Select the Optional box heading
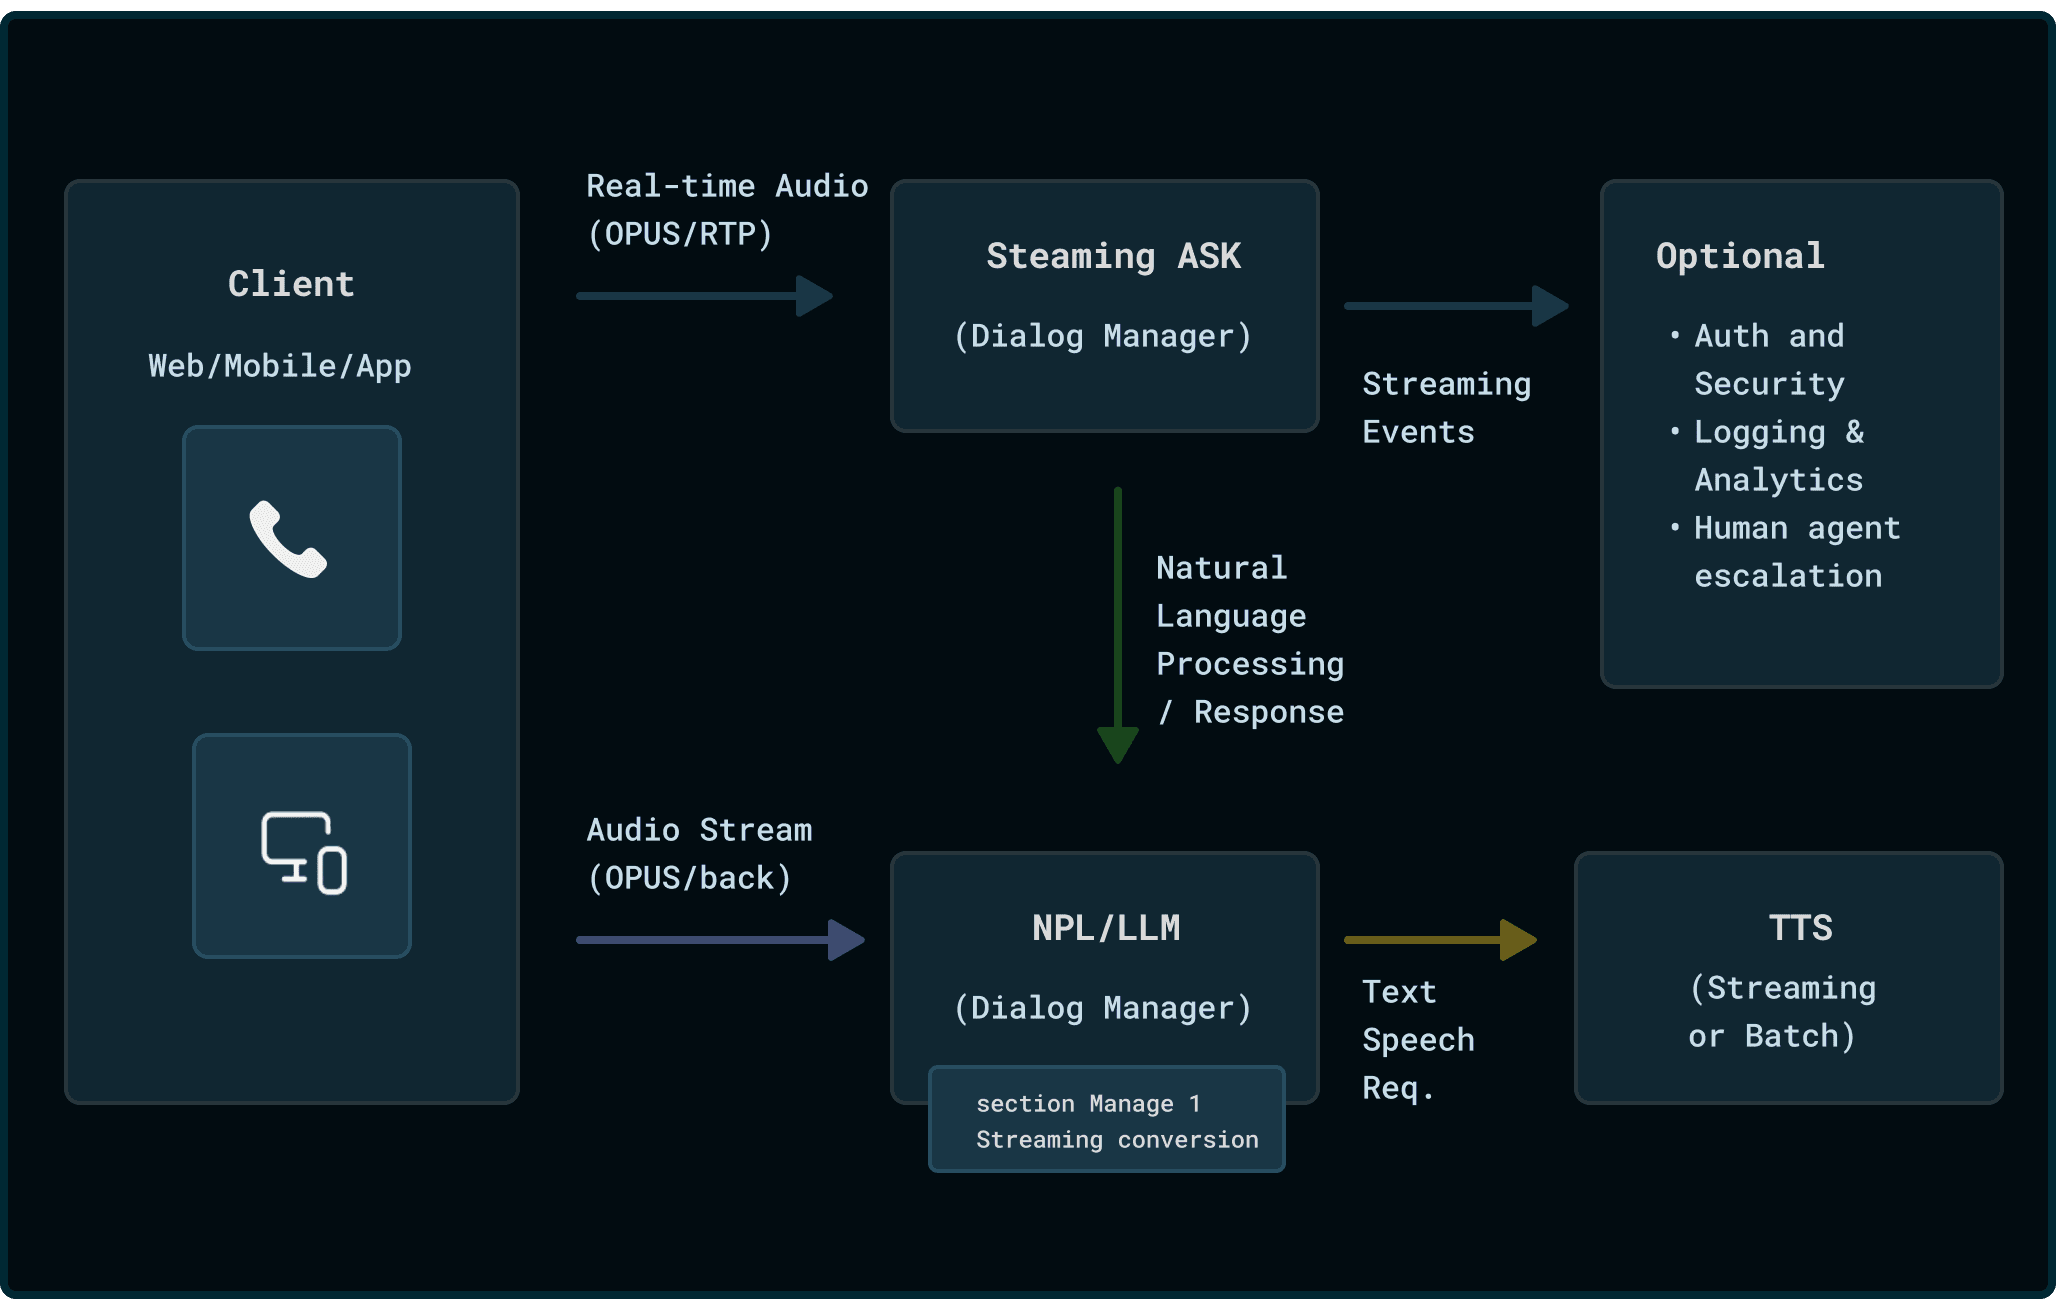This screenshot has width=2067, height=1311. point(1740,256)
